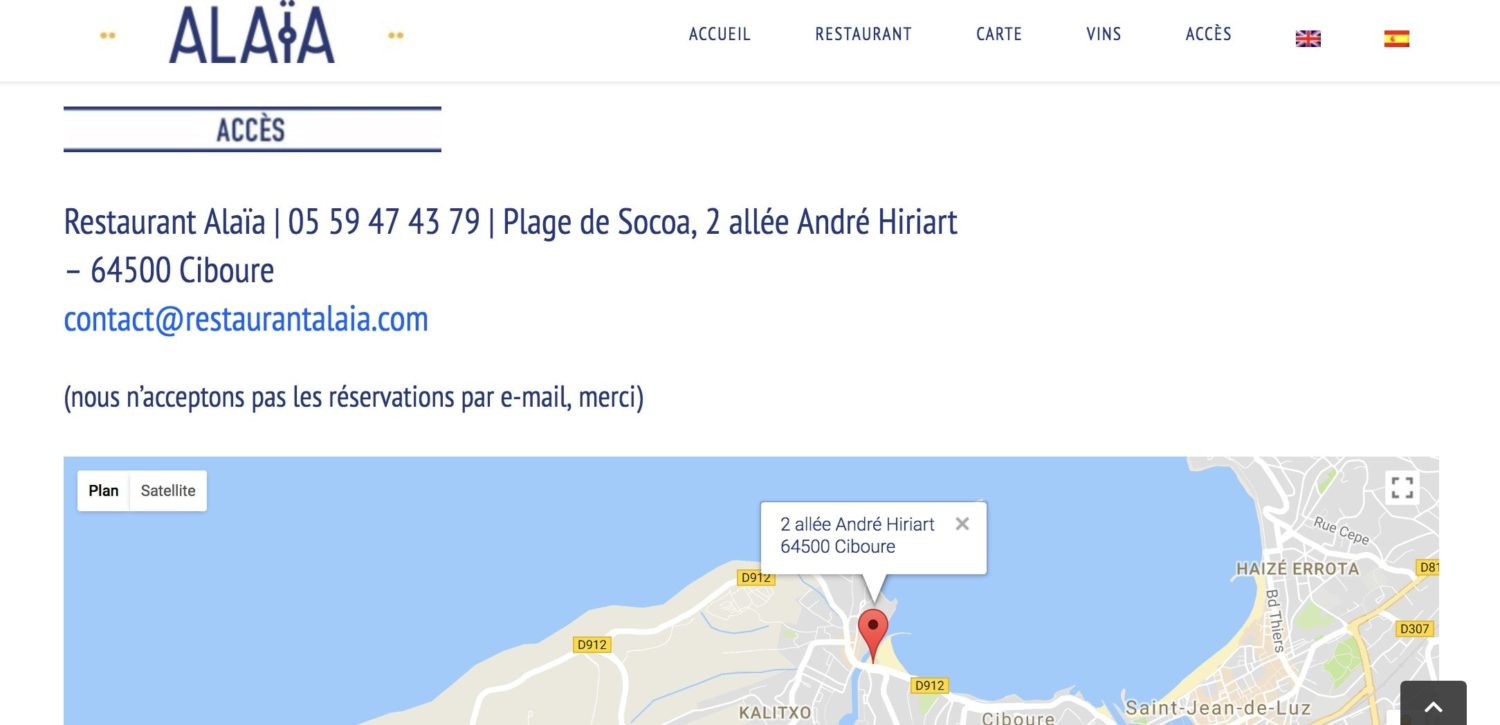
Task: Select the Plan map view
Action: click(x=104, y=490)
